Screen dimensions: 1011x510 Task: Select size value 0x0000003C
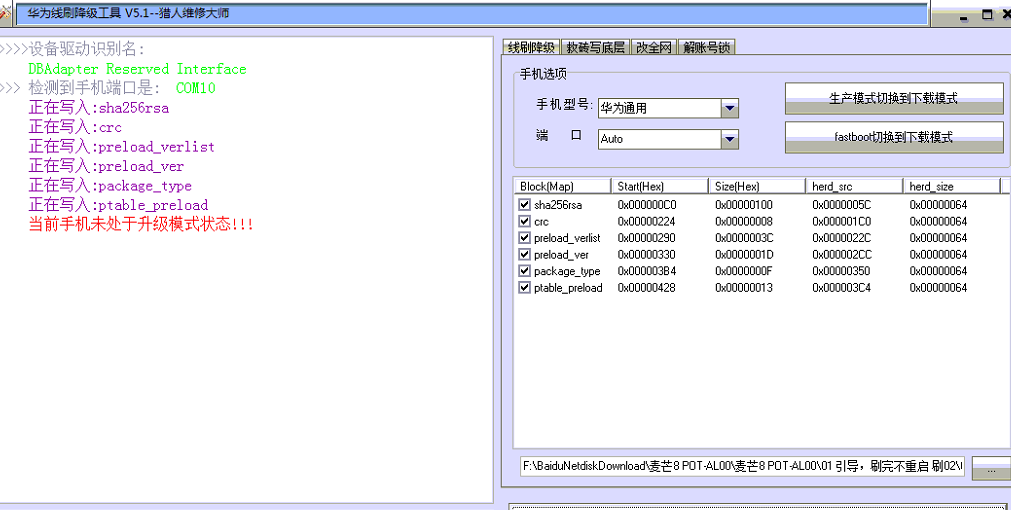[x=744, y=238]
